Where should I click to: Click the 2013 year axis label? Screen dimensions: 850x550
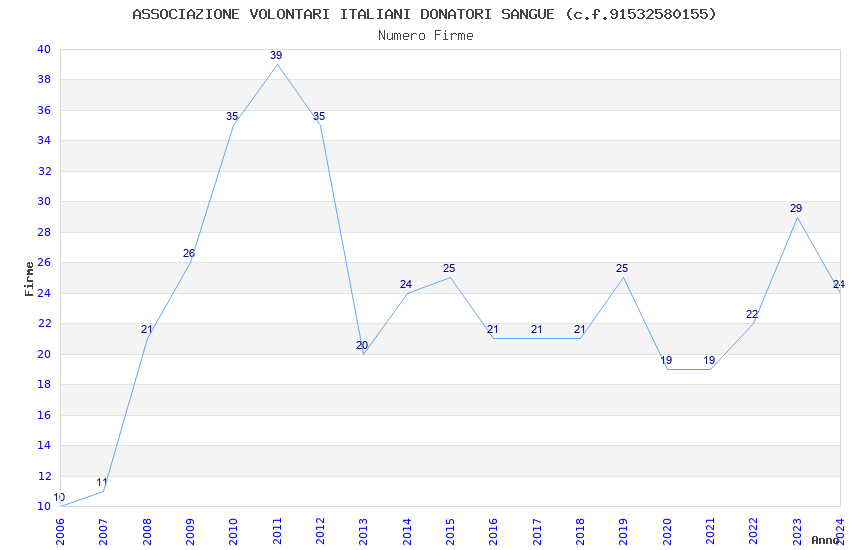(x=363, y=531)
